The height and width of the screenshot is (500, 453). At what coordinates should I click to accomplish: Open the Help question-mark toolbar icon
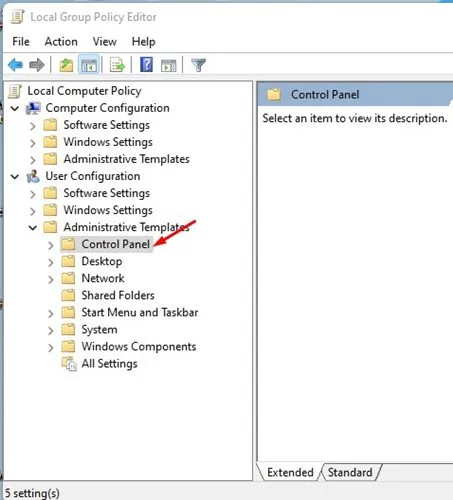click(147, 65)
